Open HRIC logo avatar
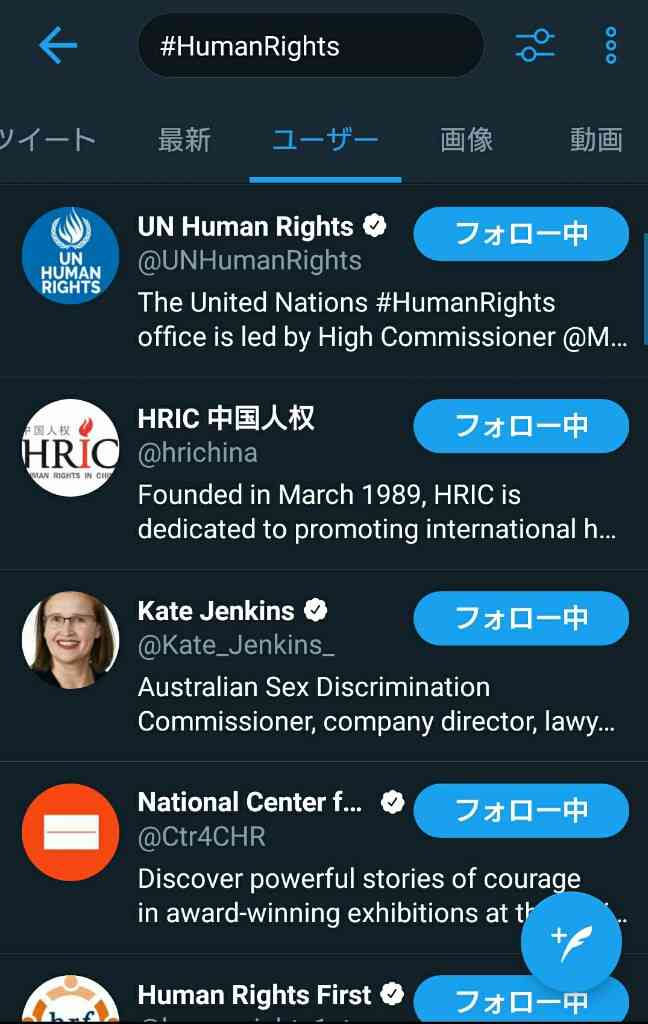 (x=71, y=447)
